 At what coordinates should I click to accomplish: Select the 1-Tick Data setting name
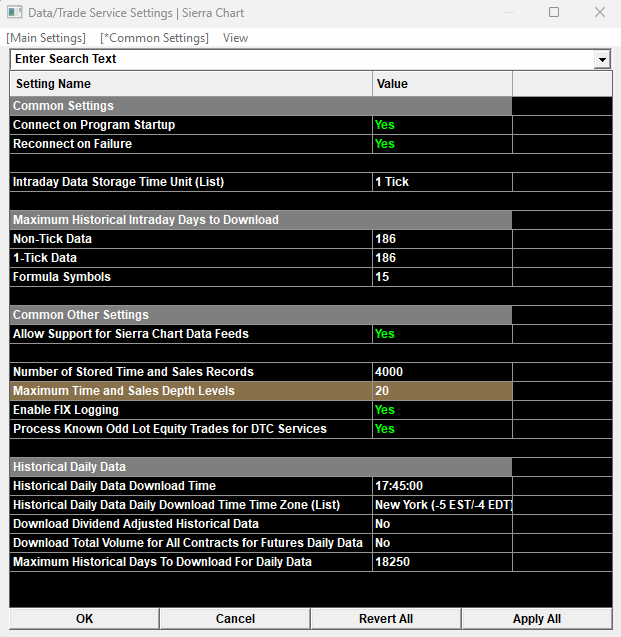(191, 258)
